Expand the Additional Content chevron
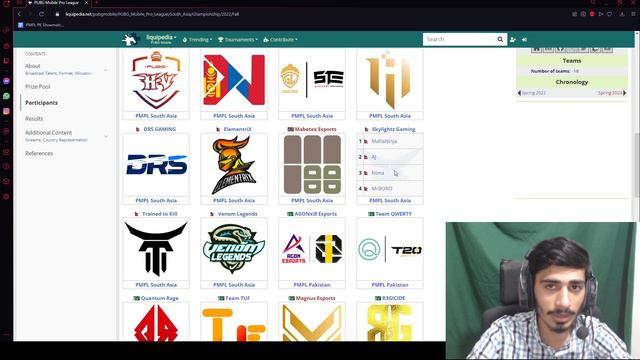The image size is (640, 360). point(106,136)
